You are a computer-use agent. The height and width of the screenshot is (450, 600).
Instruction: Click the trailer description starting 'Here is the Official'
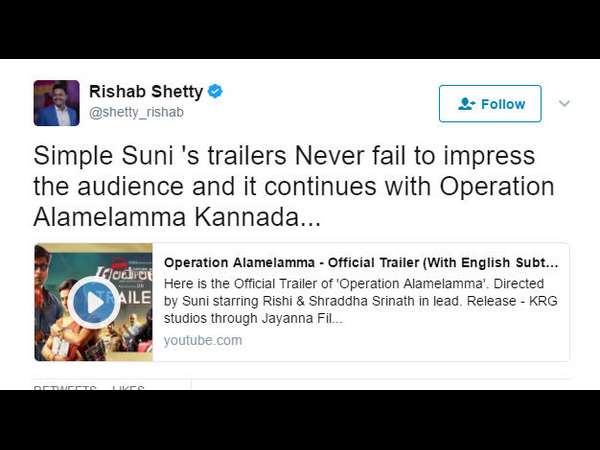click(360, 301)
